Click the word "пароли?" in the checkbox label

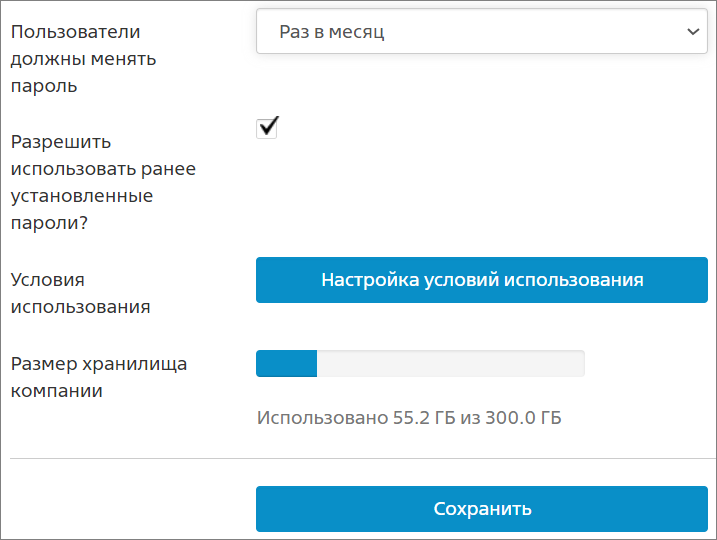tap(49, 223)
